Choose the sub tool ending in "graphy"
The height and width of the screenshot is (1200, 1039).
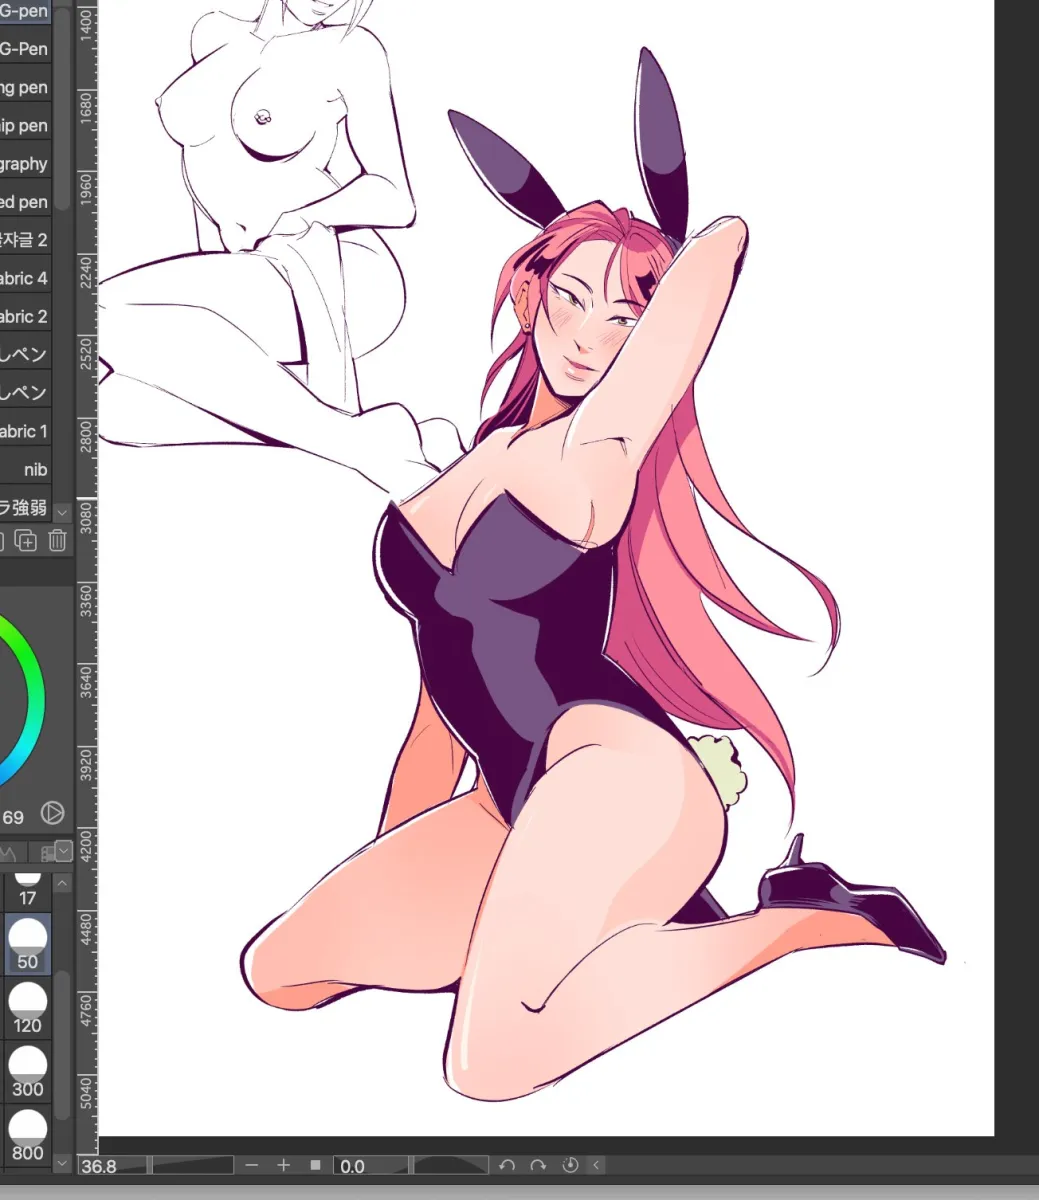(26, 163)
